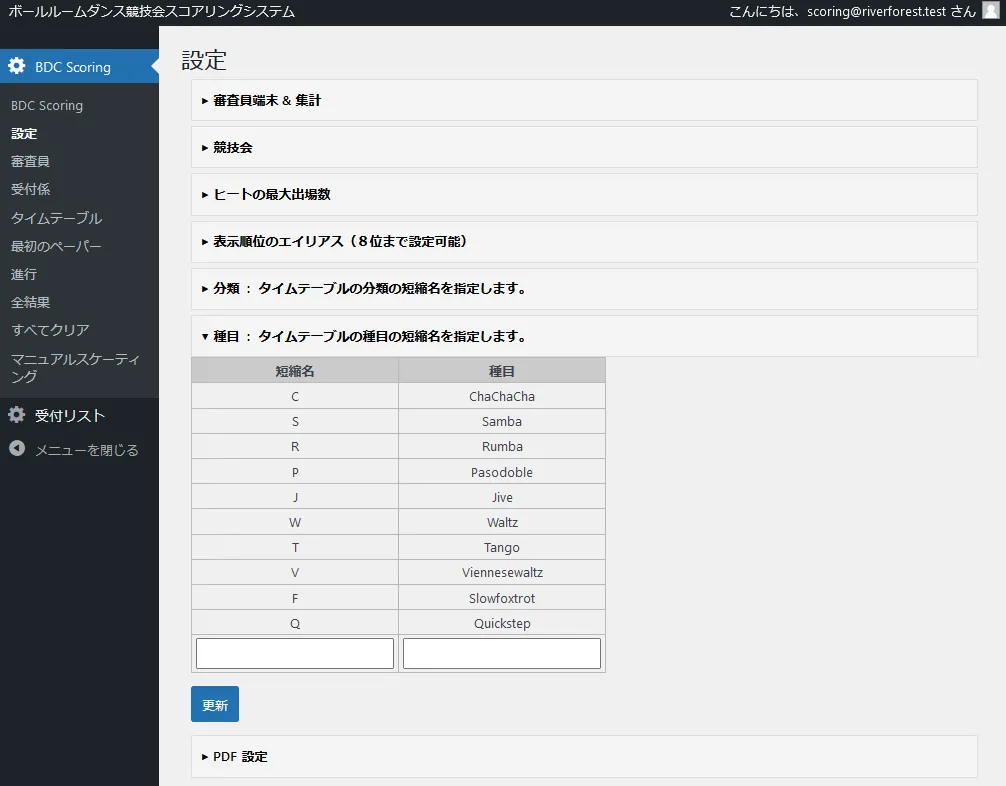Viewport: 1006px width, 786px height.
Task: Open マニュアルスケーティング in the sidebar
Action: point(74,367)
